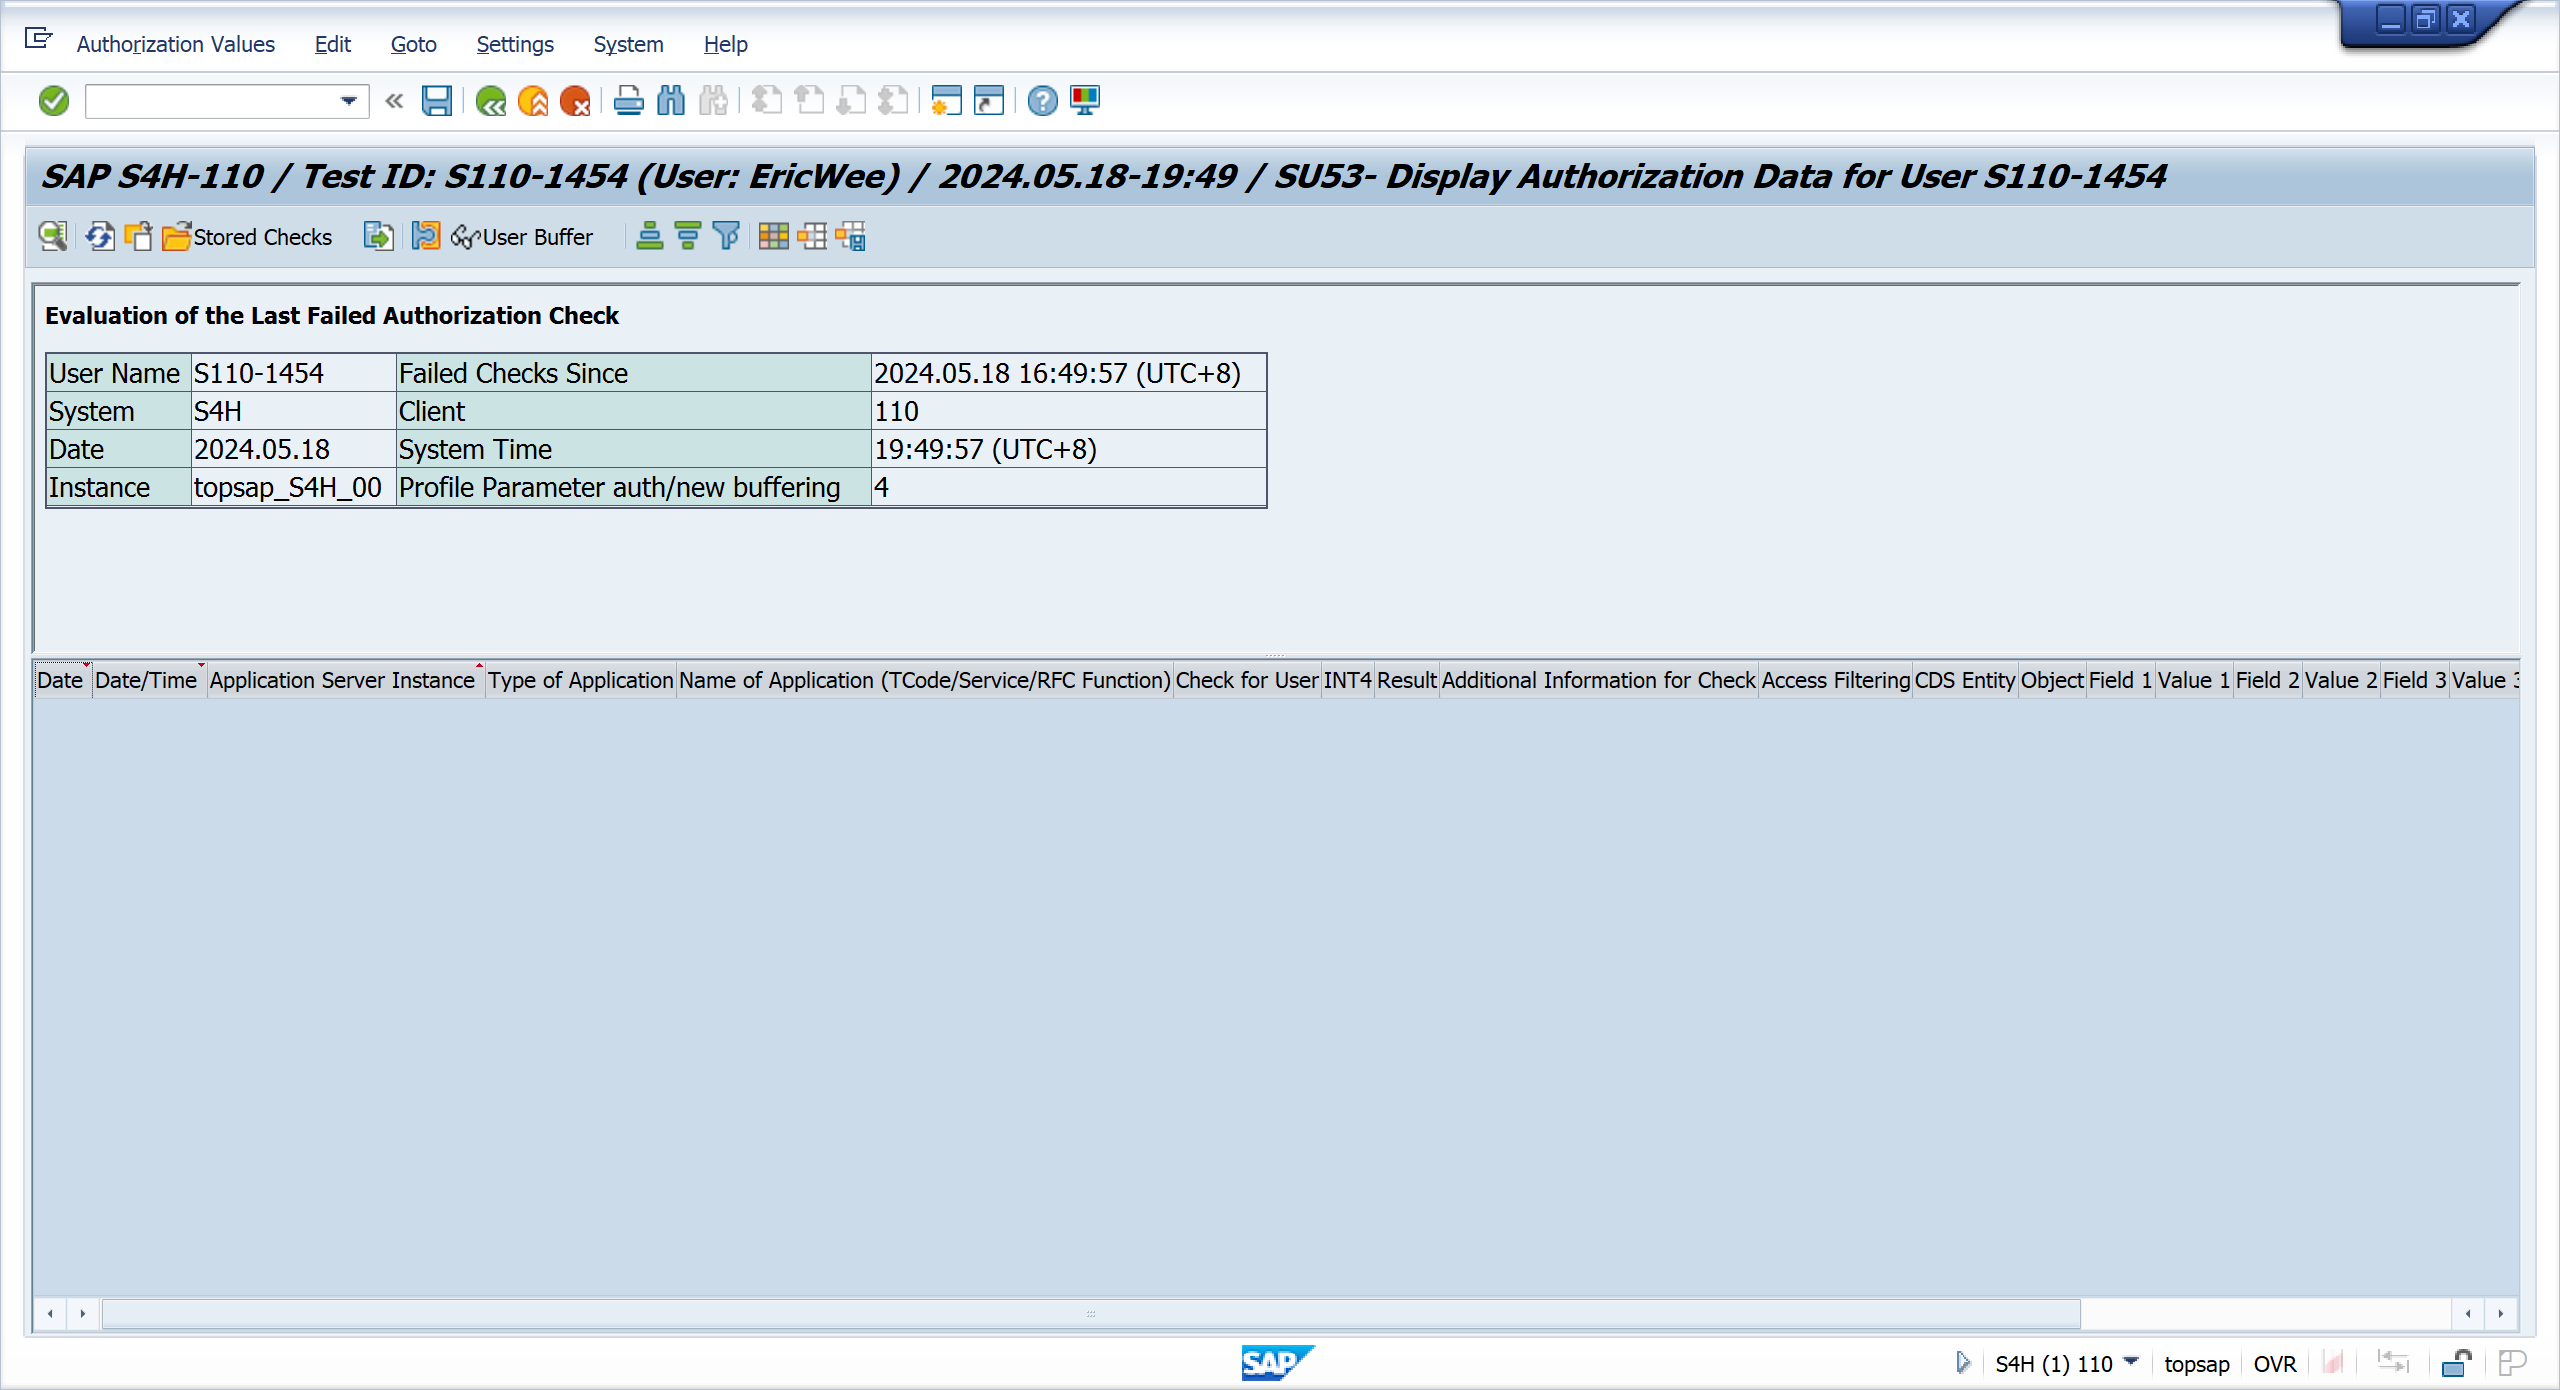Viewport: 2560px width, 1390px height.
Task: Click the horizontal scrollbar of the table
Action: click(1090, 1313)
